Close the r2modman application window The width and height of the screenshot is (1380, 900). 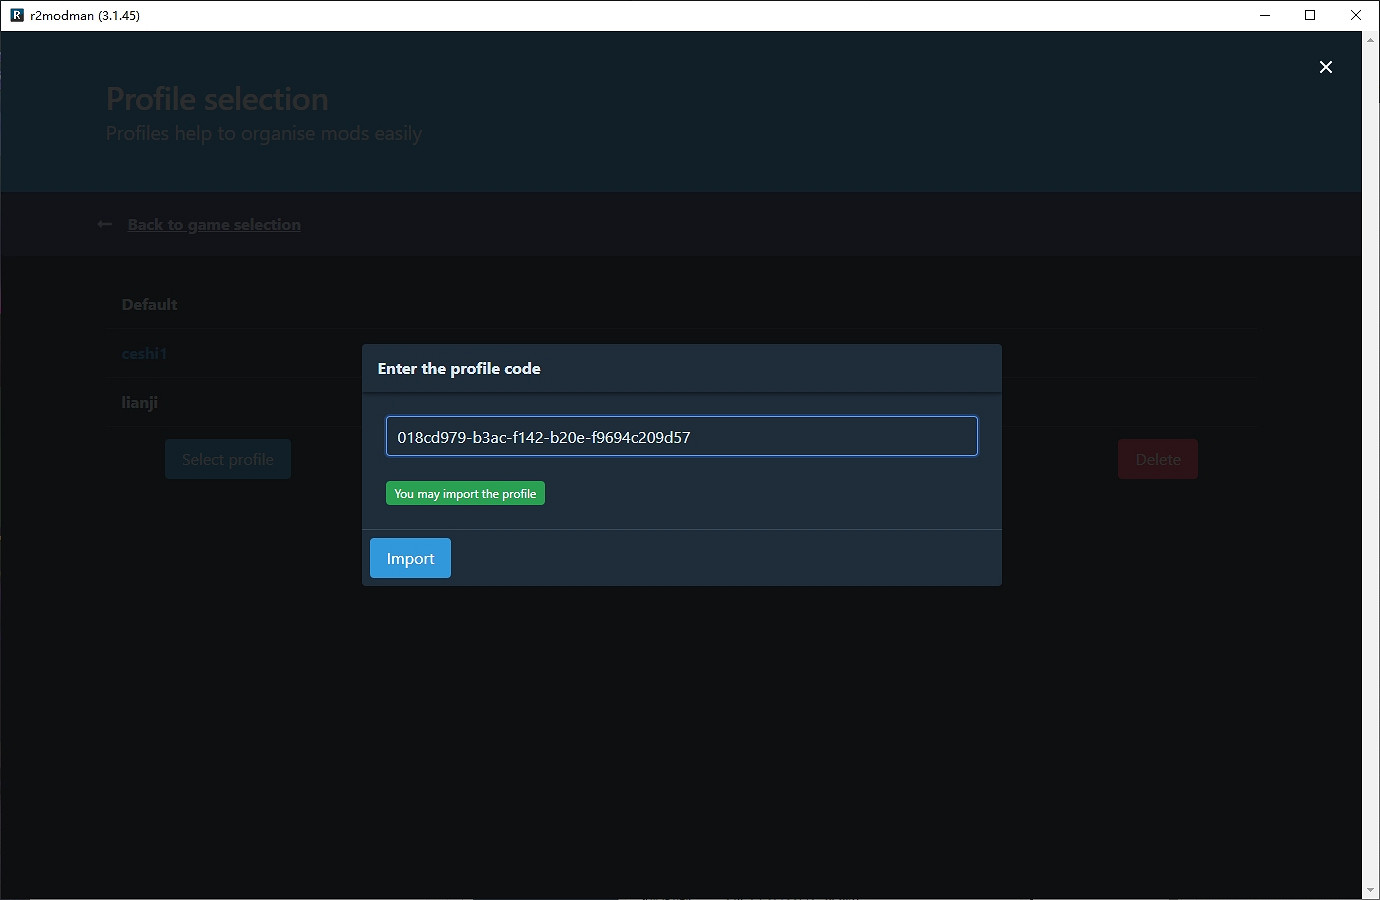tap(1356, 15)
